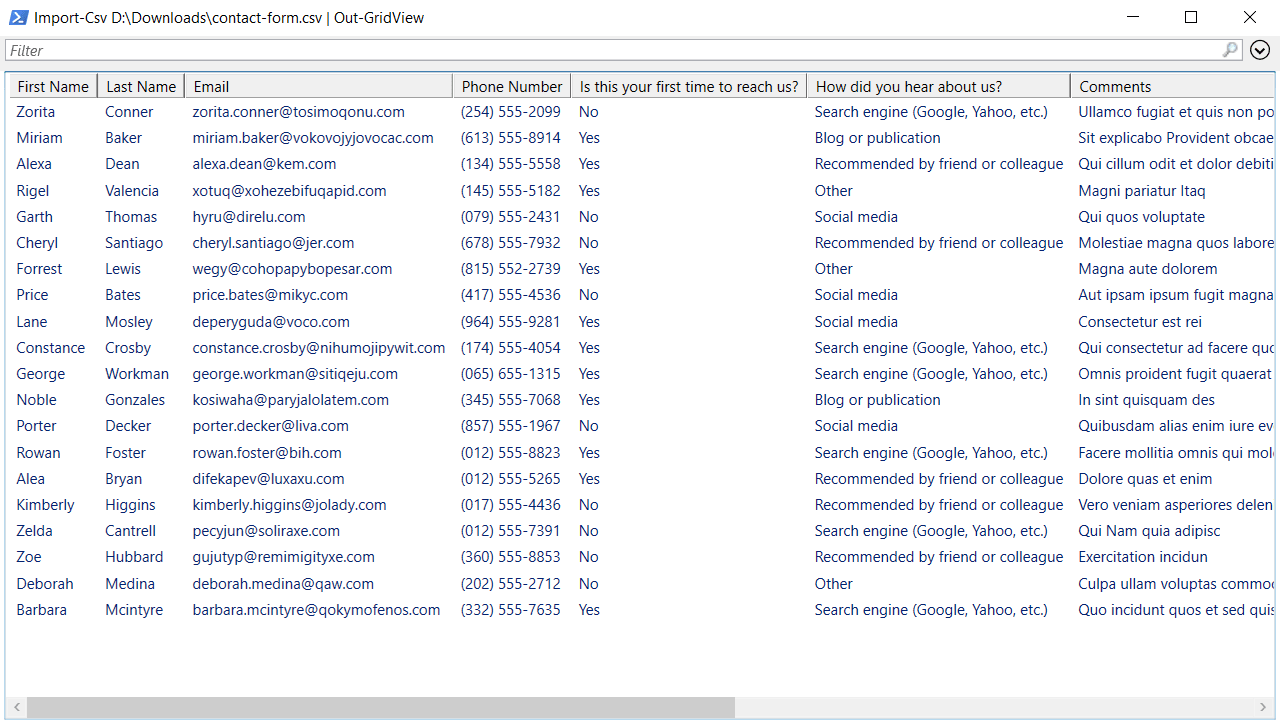Sort by the First Name column header
The width and height of the screenshot is (1280, 720).
(x=53, y=87)
